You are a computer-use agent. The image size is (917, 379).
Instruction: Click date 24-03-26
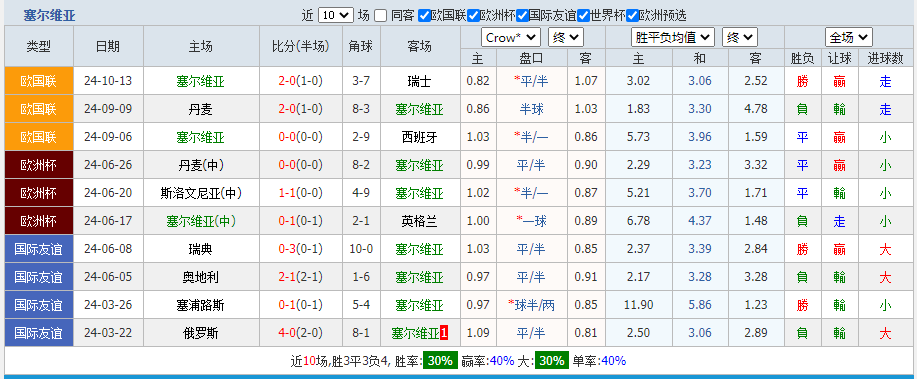108,305
